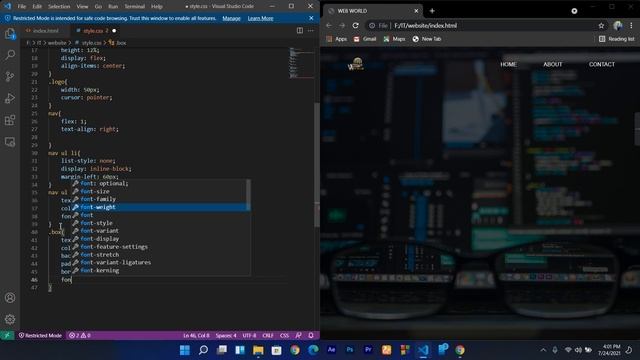Open the Reading list button
The height and width of the screenshot is (360, 640).
(x=616, y=39)
